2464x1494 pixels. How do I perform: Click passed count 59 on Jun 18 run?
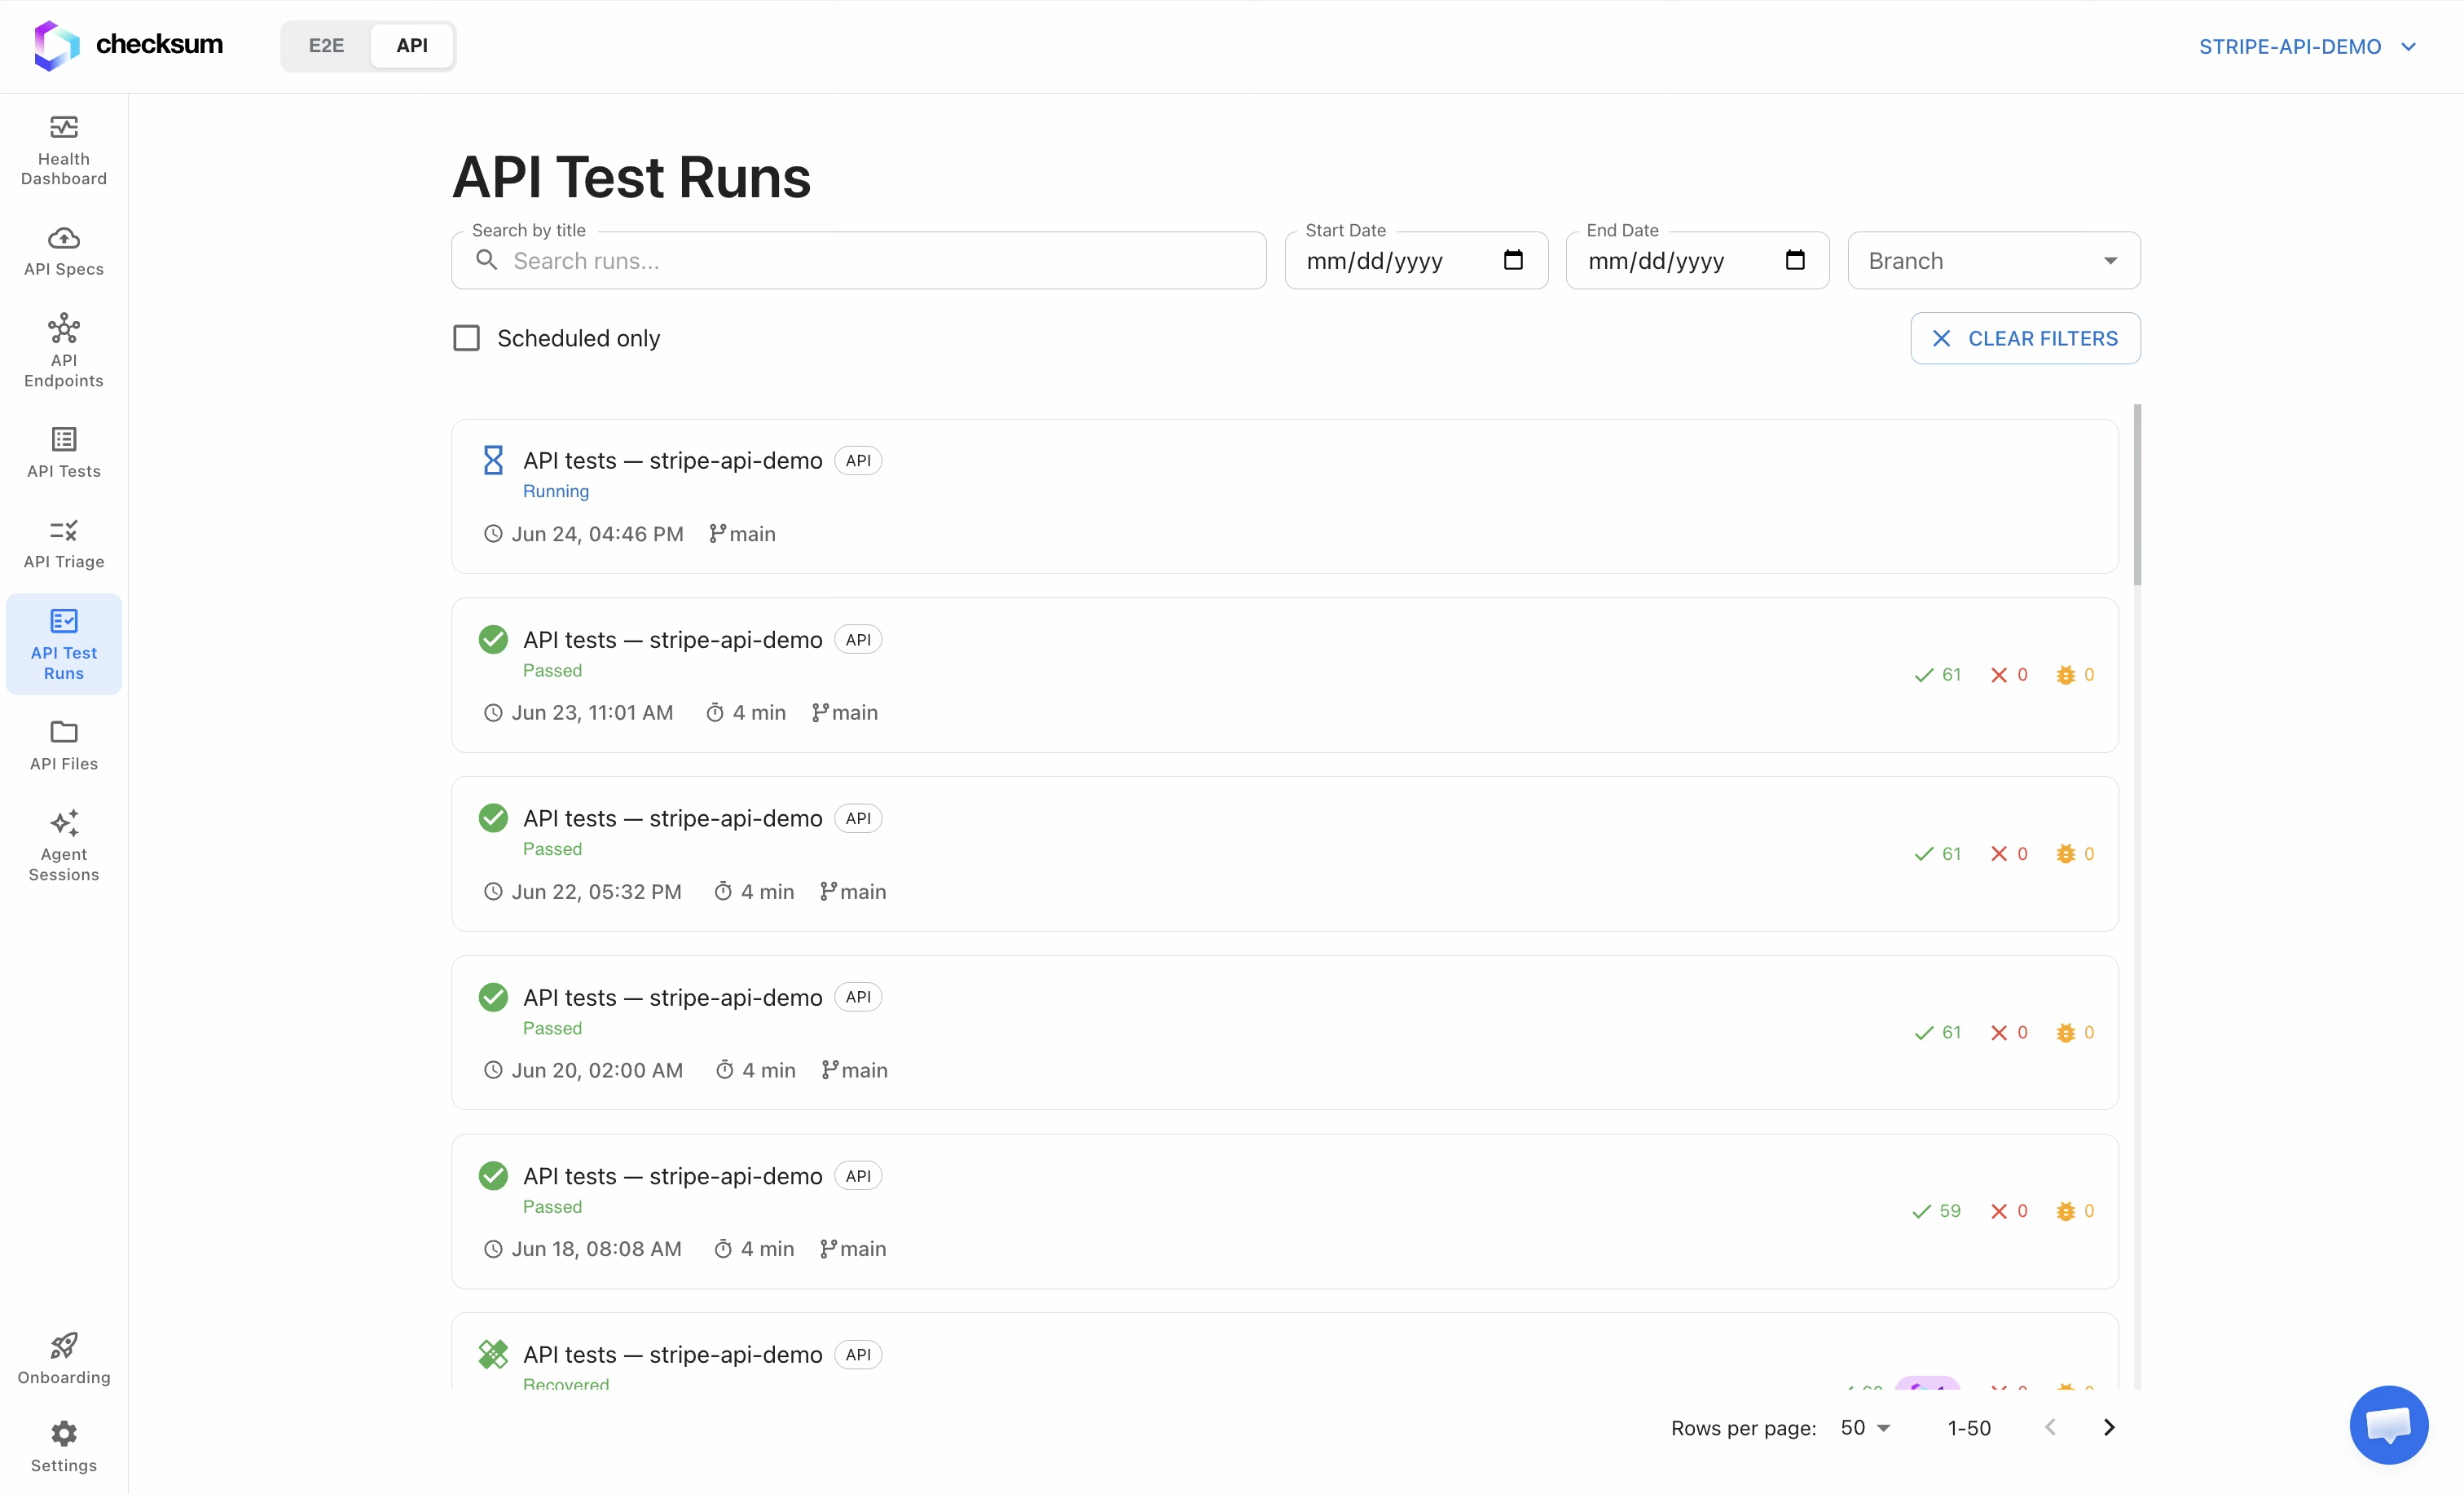click(1936, 1211)
